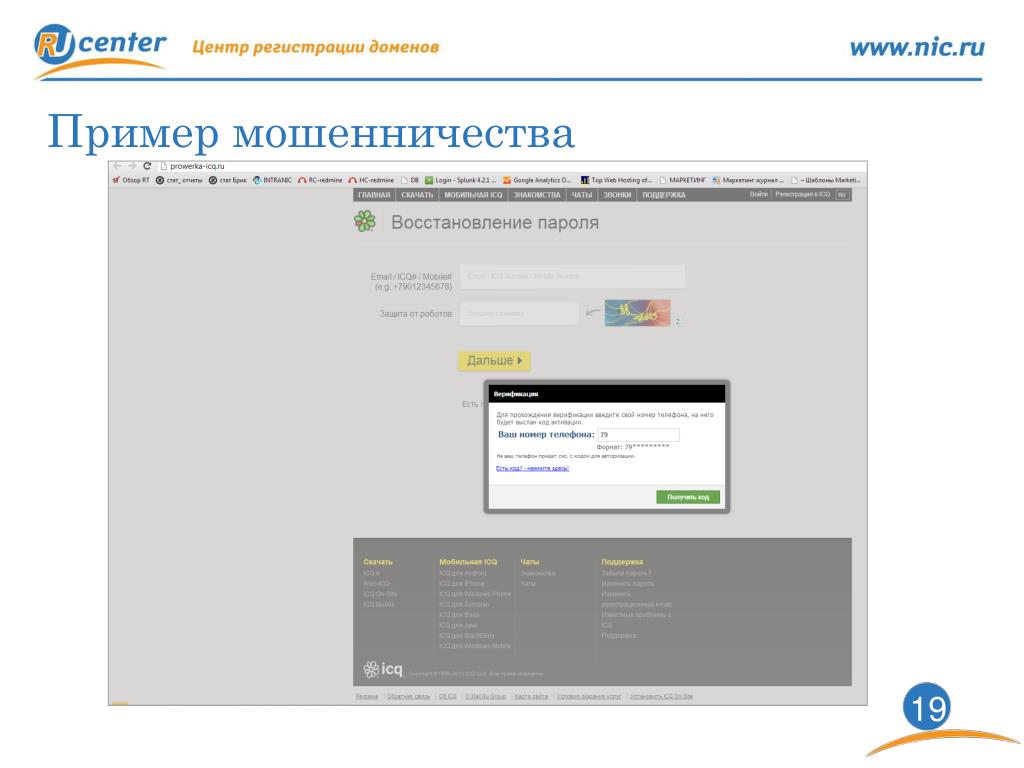This screenshot has height=768, width=1024.
Task: Open the RC-redmine bookmark
Action: coord(320,180)
